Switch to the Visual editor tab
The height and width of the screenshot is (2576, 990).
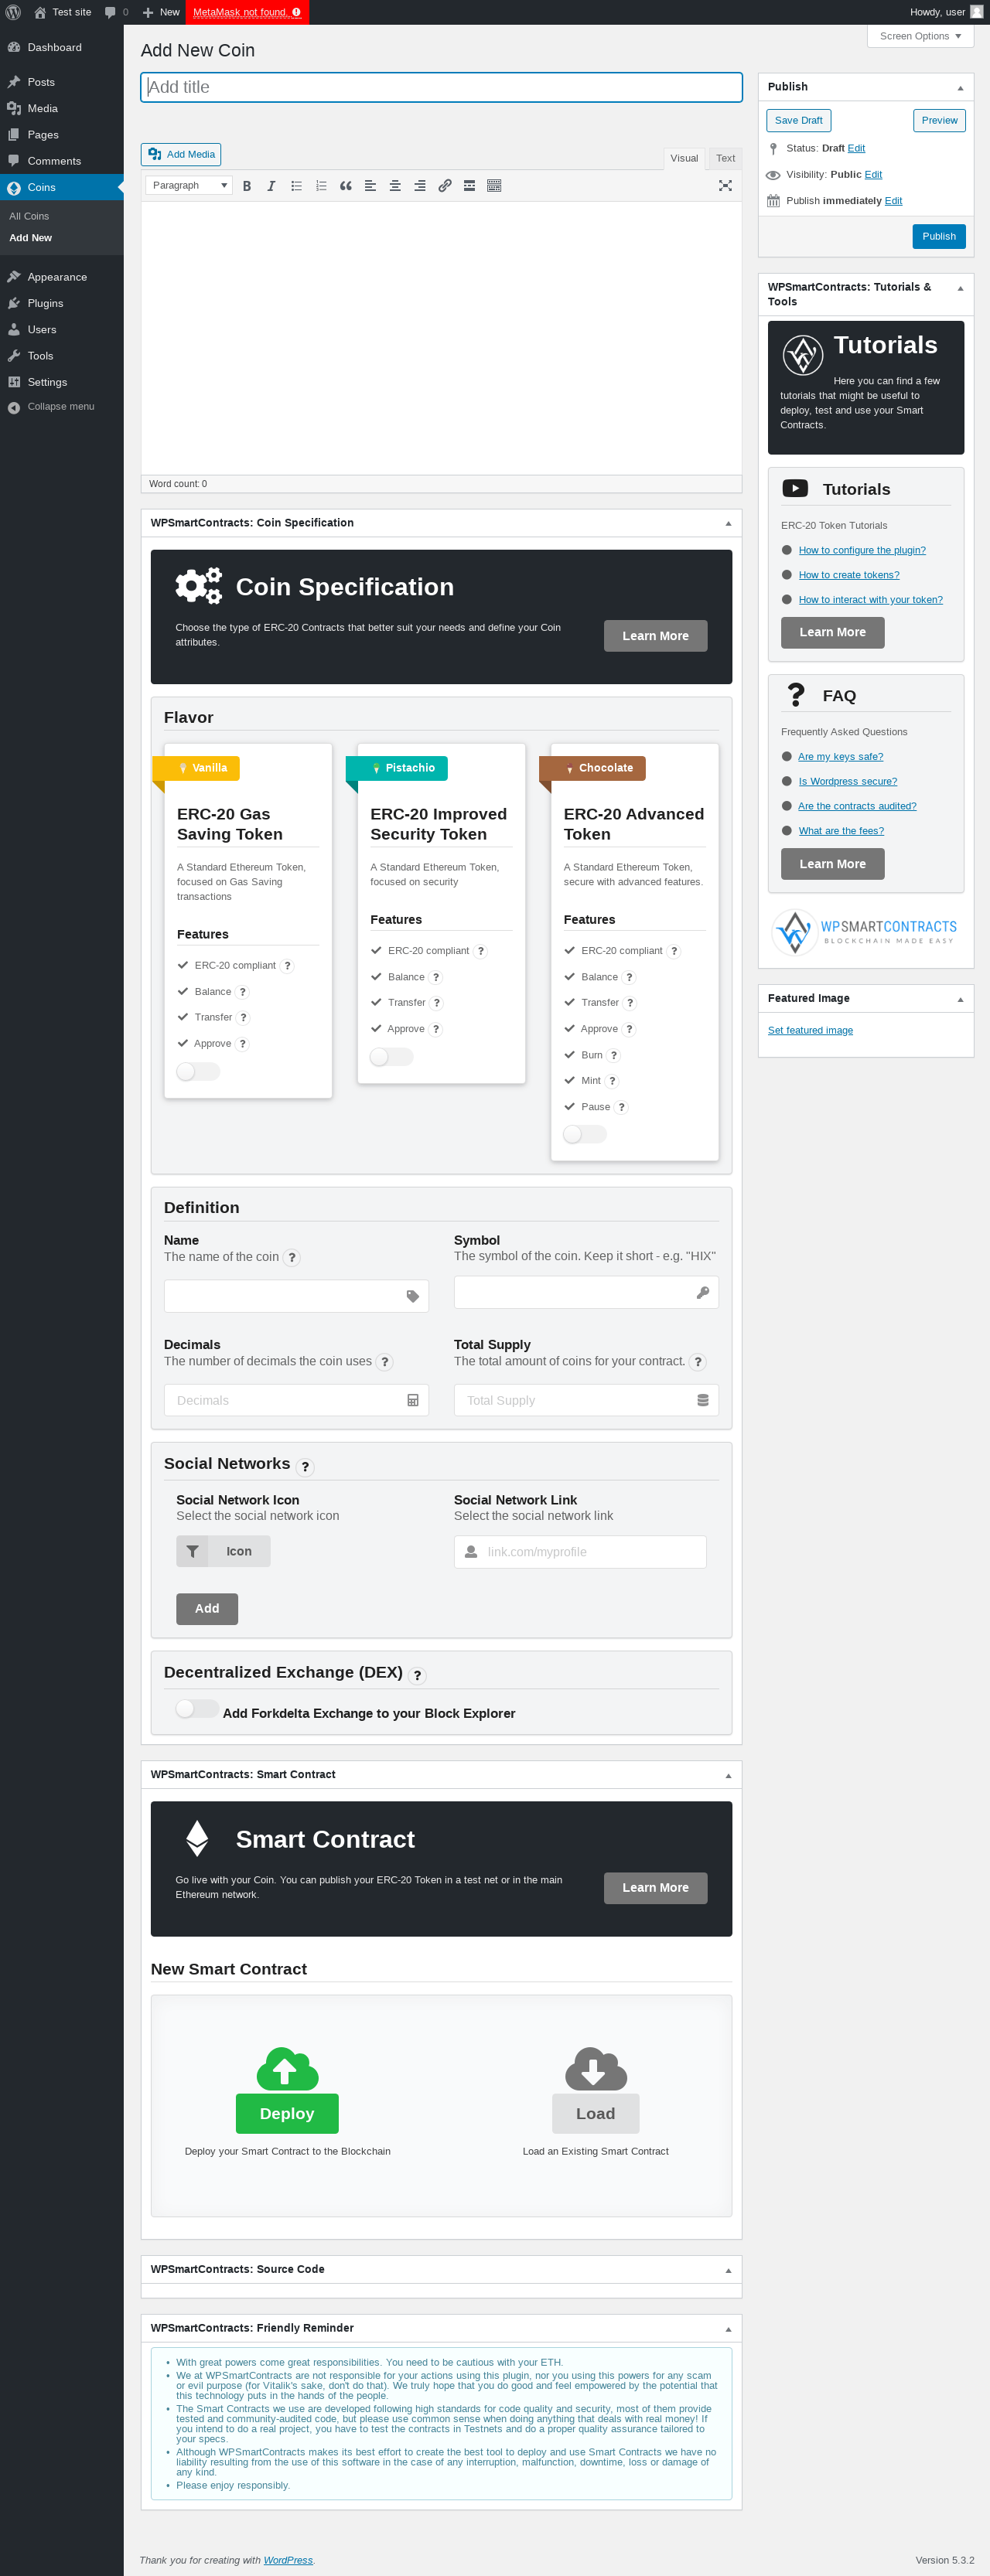tap(684, 159)
